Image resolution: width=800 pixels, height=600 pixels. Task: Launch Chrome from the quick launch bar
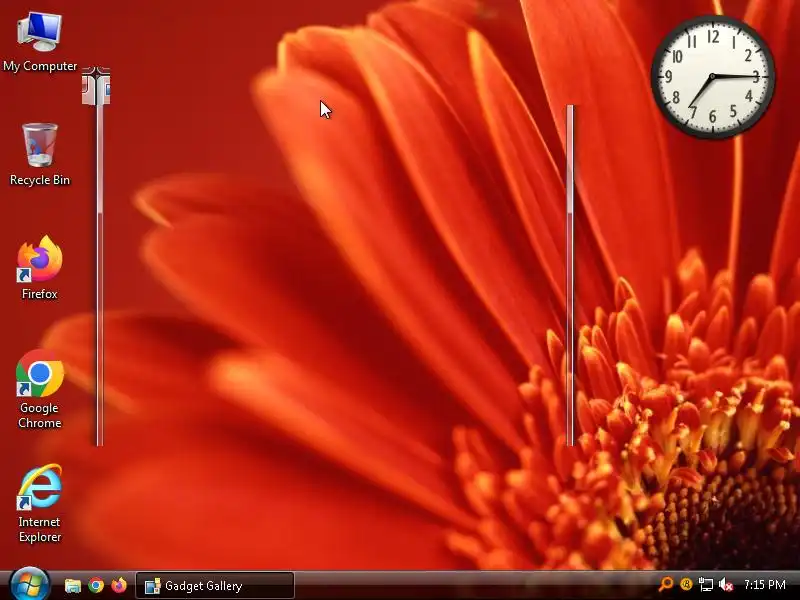pyautogui.click(x=96, y=585)
